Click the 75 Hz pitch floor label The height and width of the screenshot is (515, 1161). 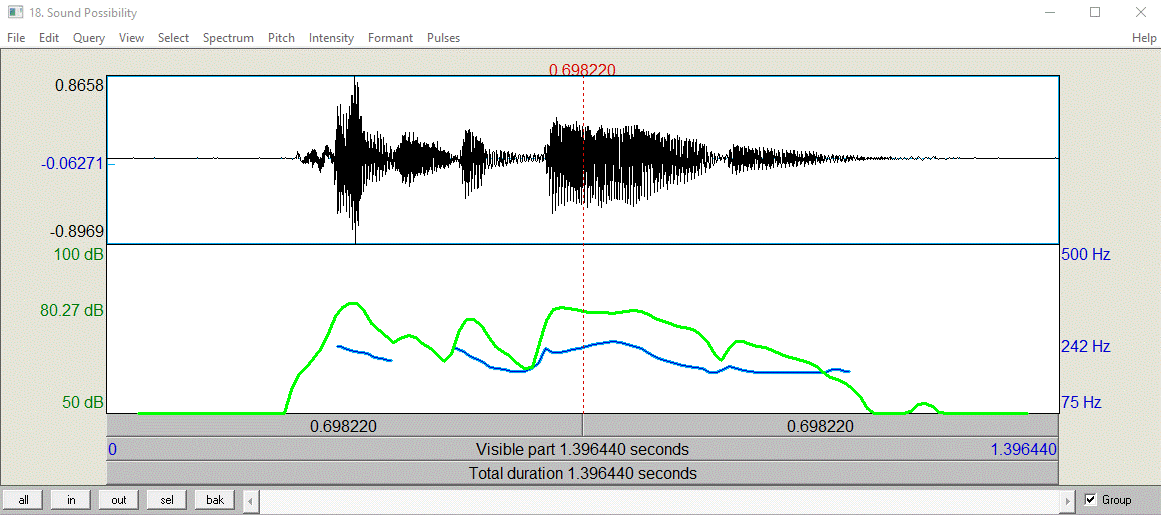[x=1081, y=403]
